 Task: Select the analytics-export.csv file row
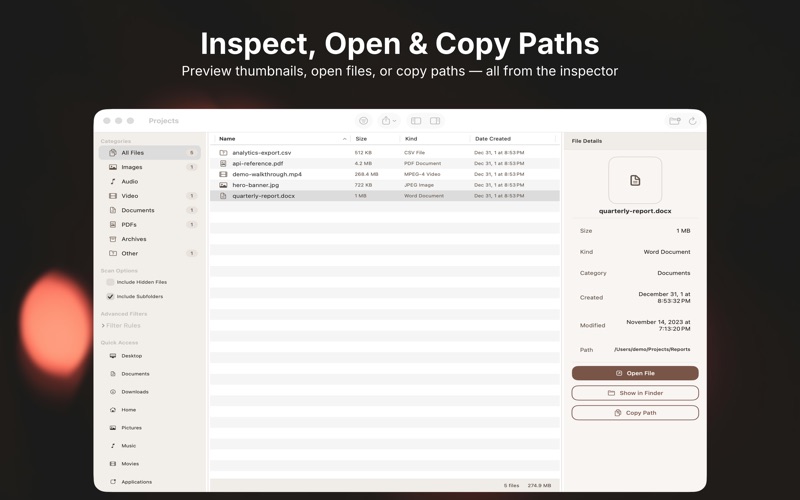pos(385,153)
